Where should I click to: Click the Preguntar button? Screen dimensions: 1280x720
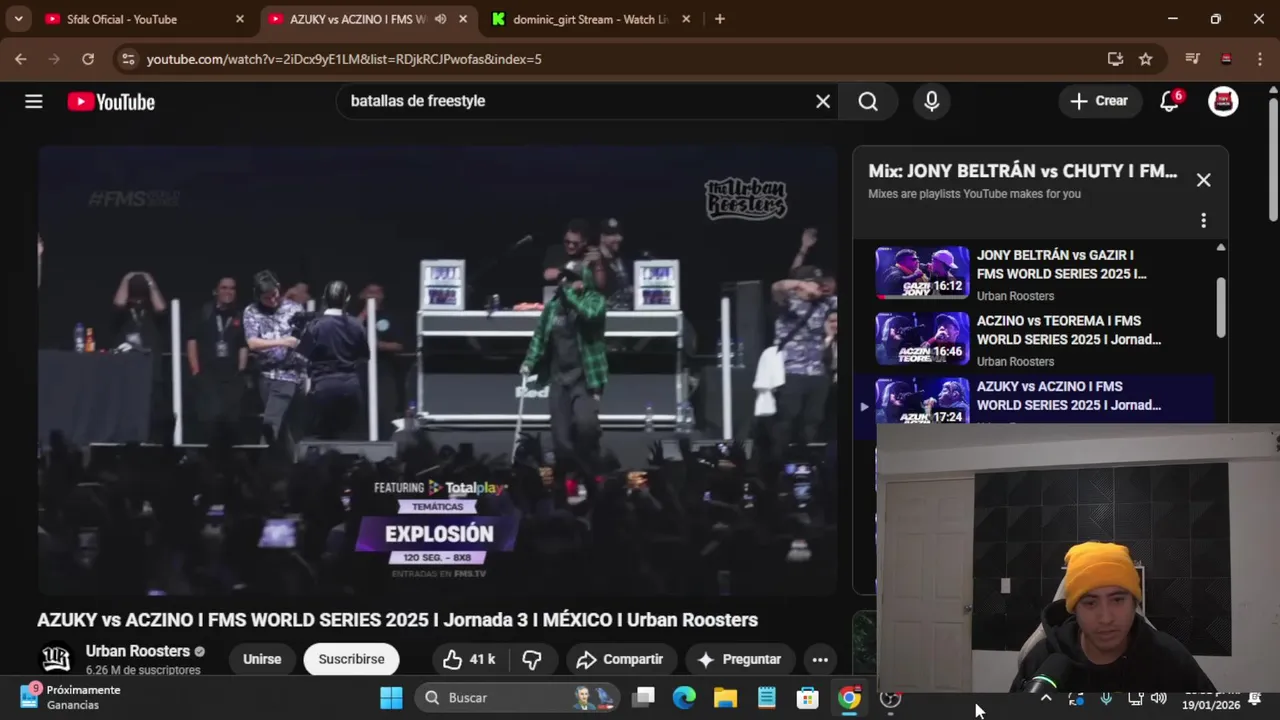739,659
